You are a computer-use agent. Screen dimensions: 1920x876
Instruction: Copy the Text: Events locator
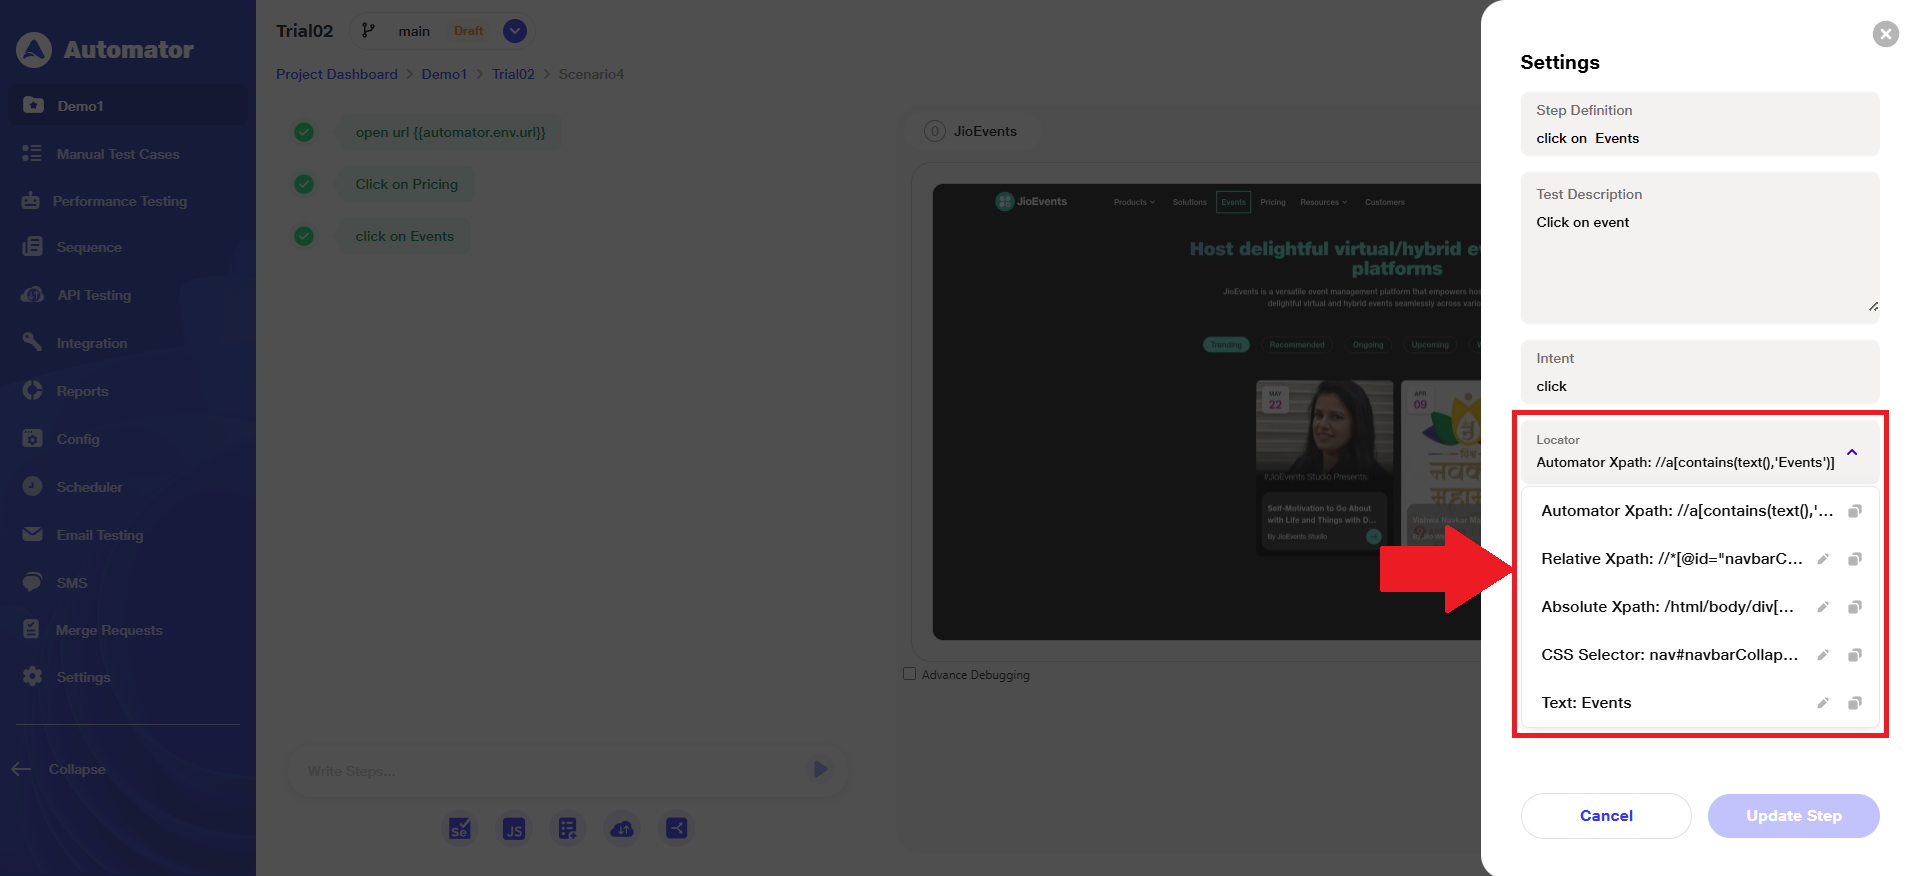[1854, 703]
